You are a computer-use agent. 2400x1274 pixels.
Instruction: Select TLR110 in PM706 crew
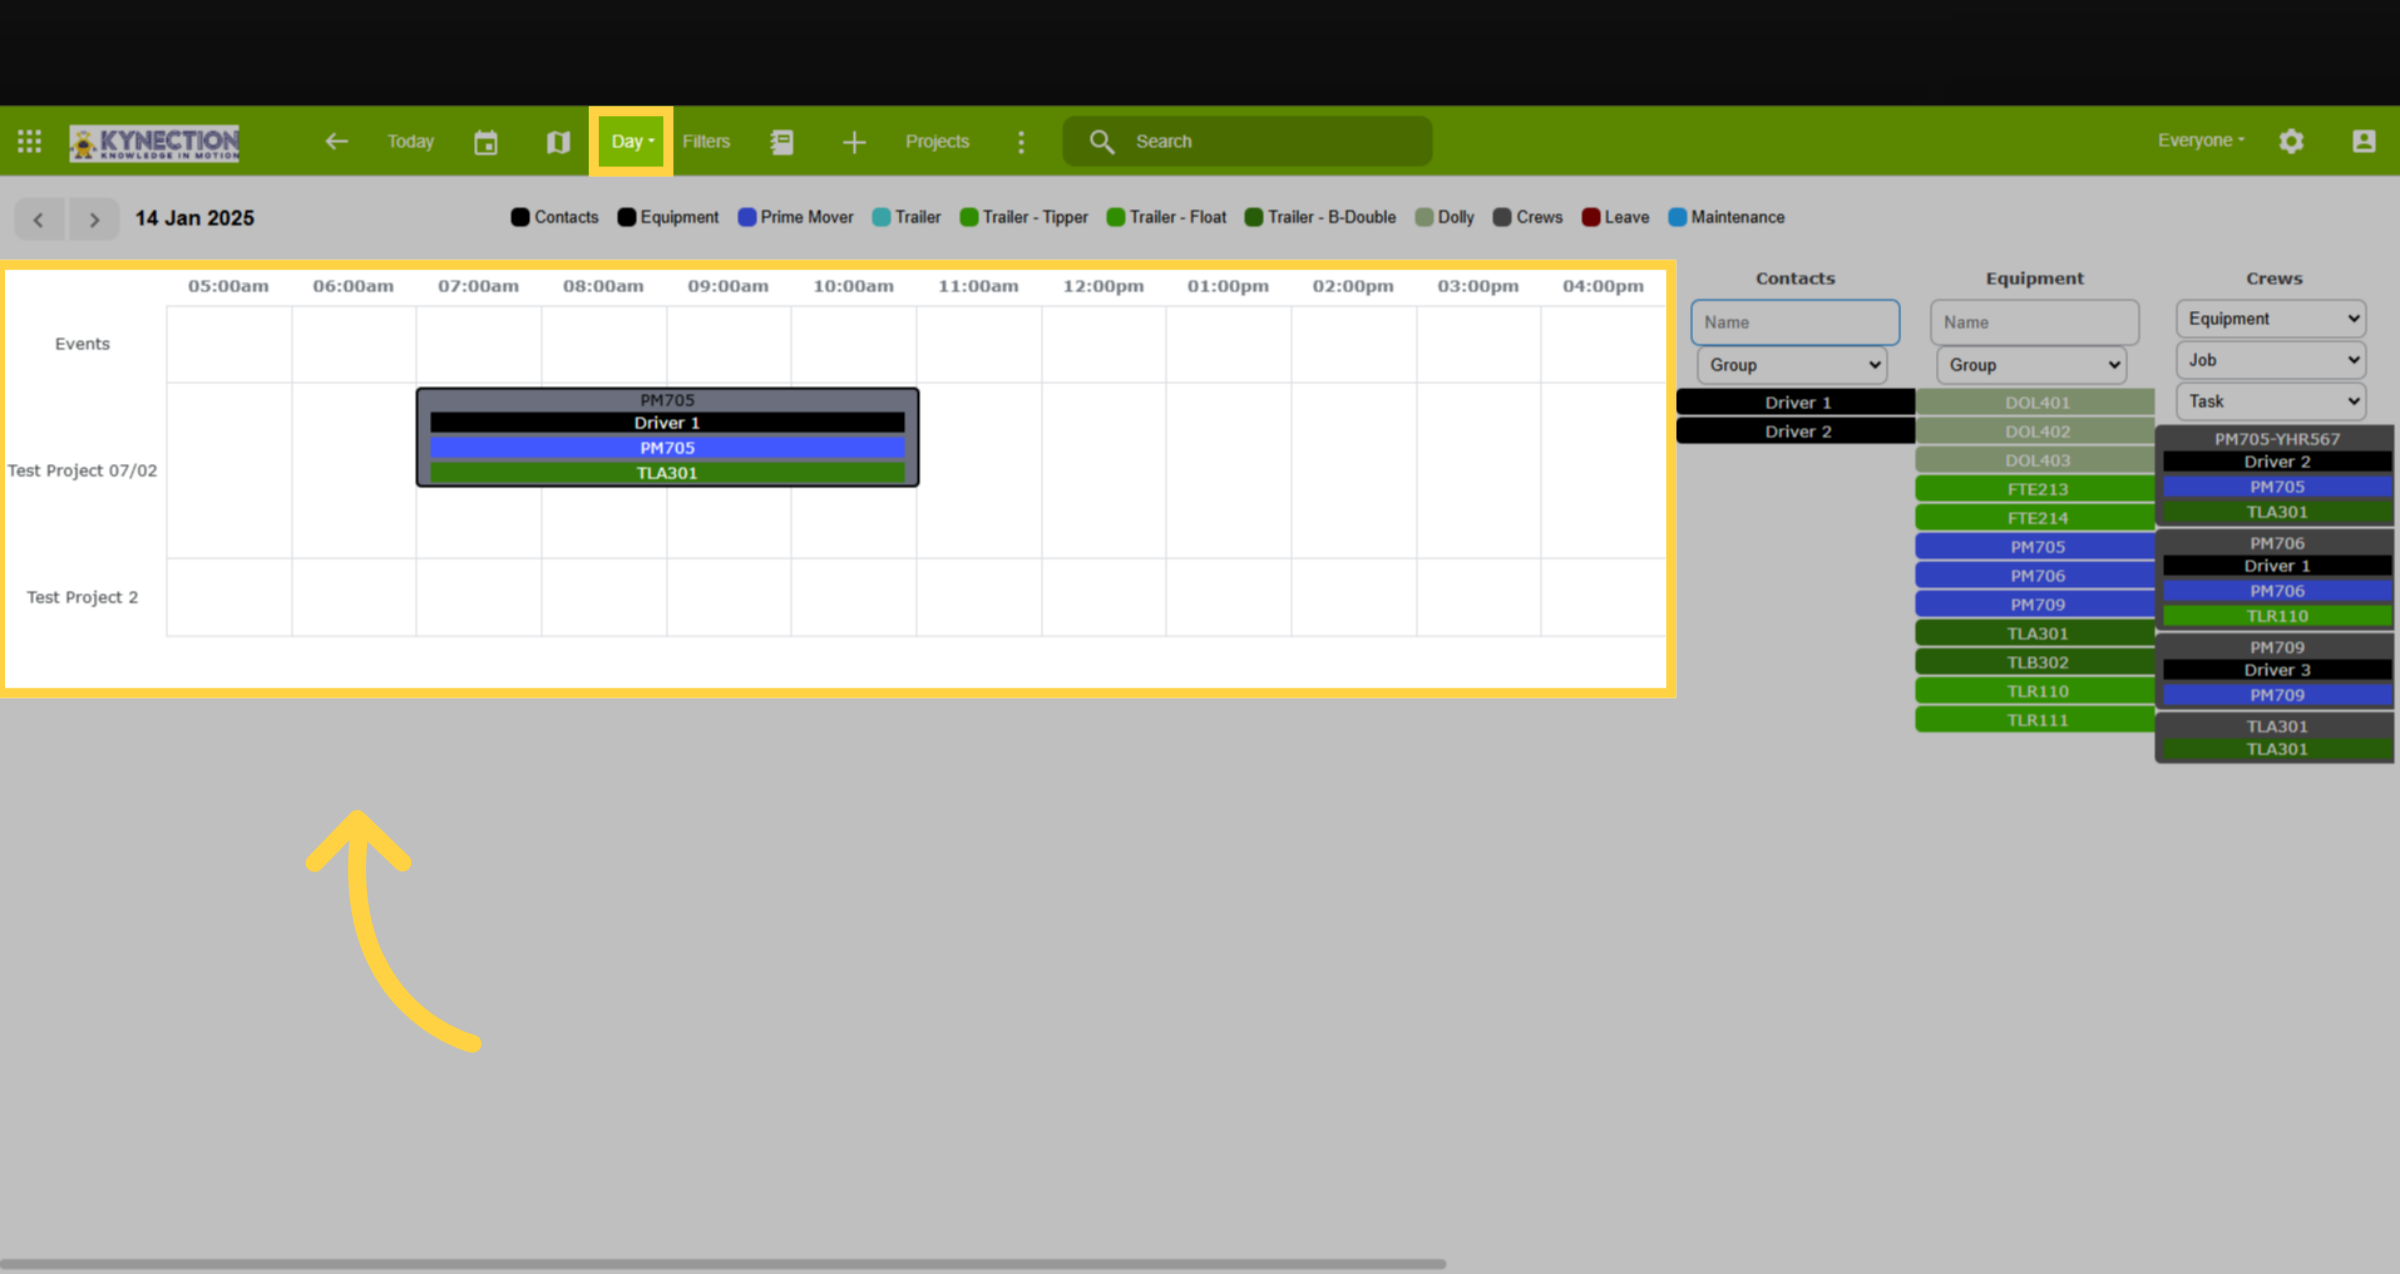pos(2277,616)
